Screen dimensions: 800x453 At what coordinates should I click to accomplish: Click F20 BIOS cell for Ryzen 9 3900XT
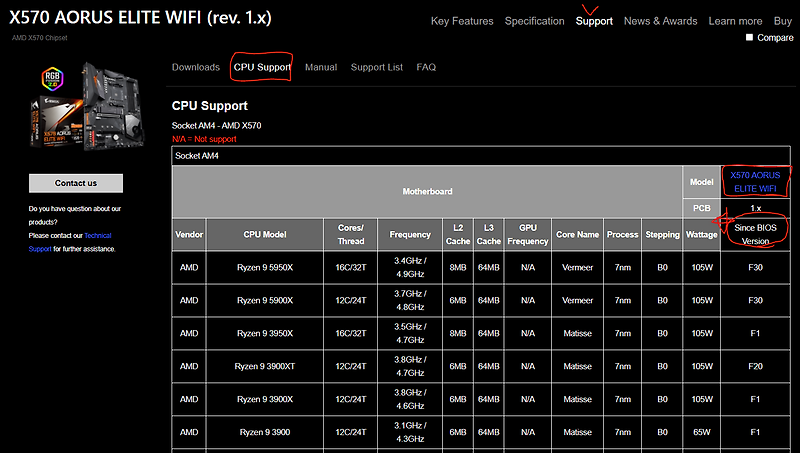click(x=755, y=366)
